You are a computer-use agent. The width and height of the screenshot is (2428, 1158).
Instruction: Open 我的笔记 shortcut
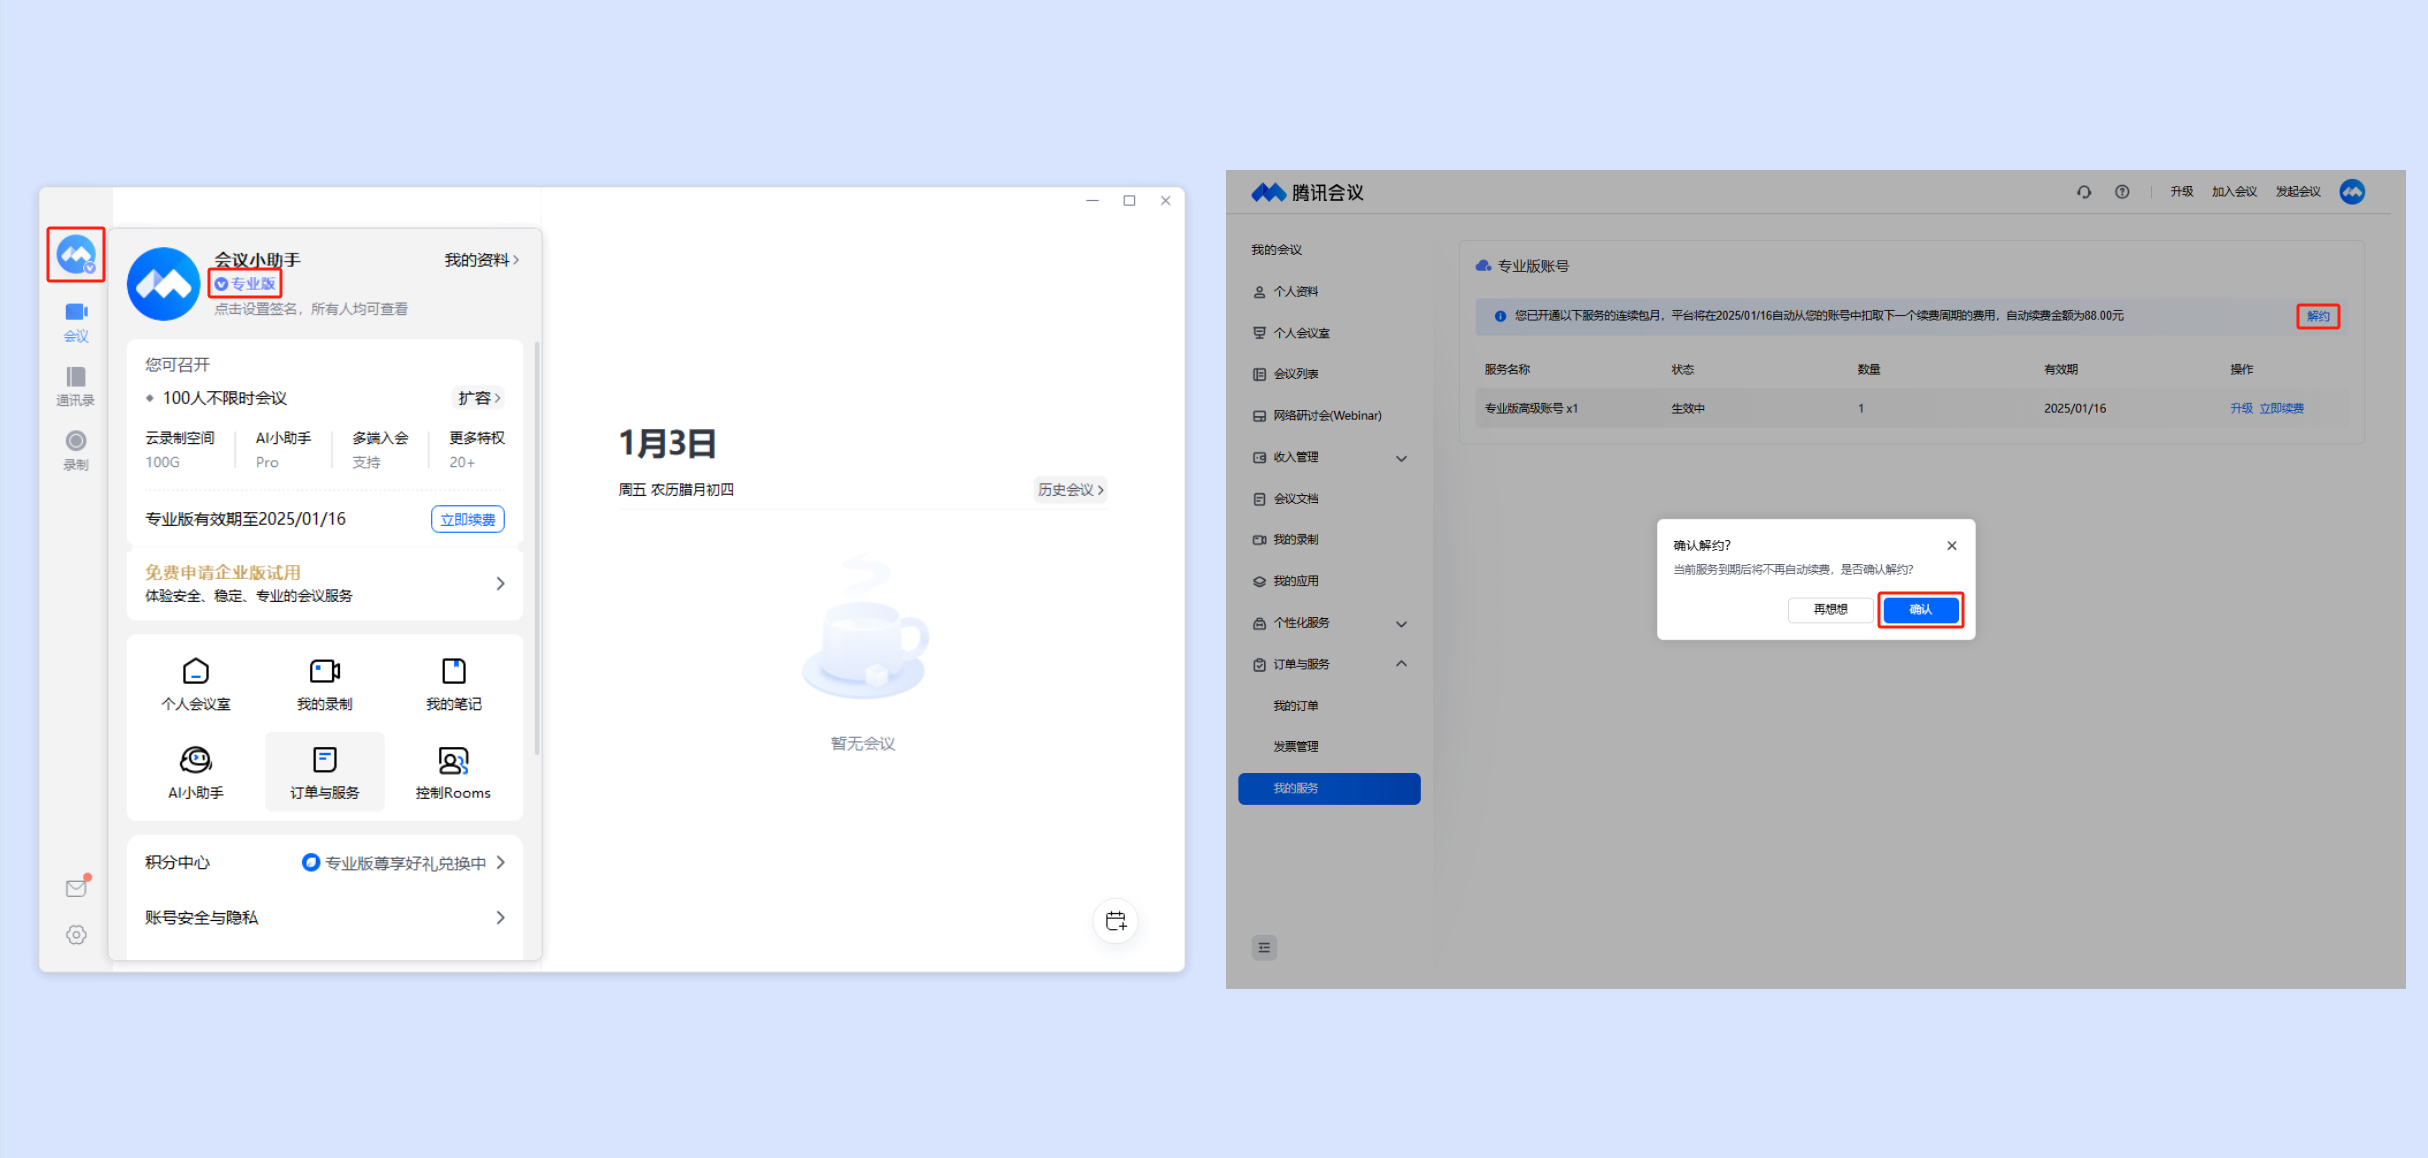(x=454, y=684)
